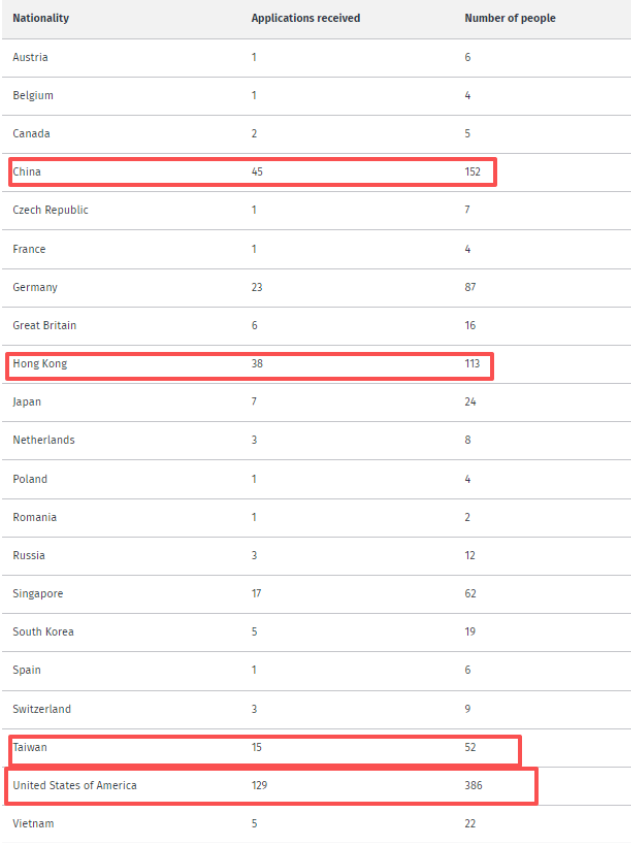Select China's applications value 45
Screen dimensions: 631x843
[258, 172]
